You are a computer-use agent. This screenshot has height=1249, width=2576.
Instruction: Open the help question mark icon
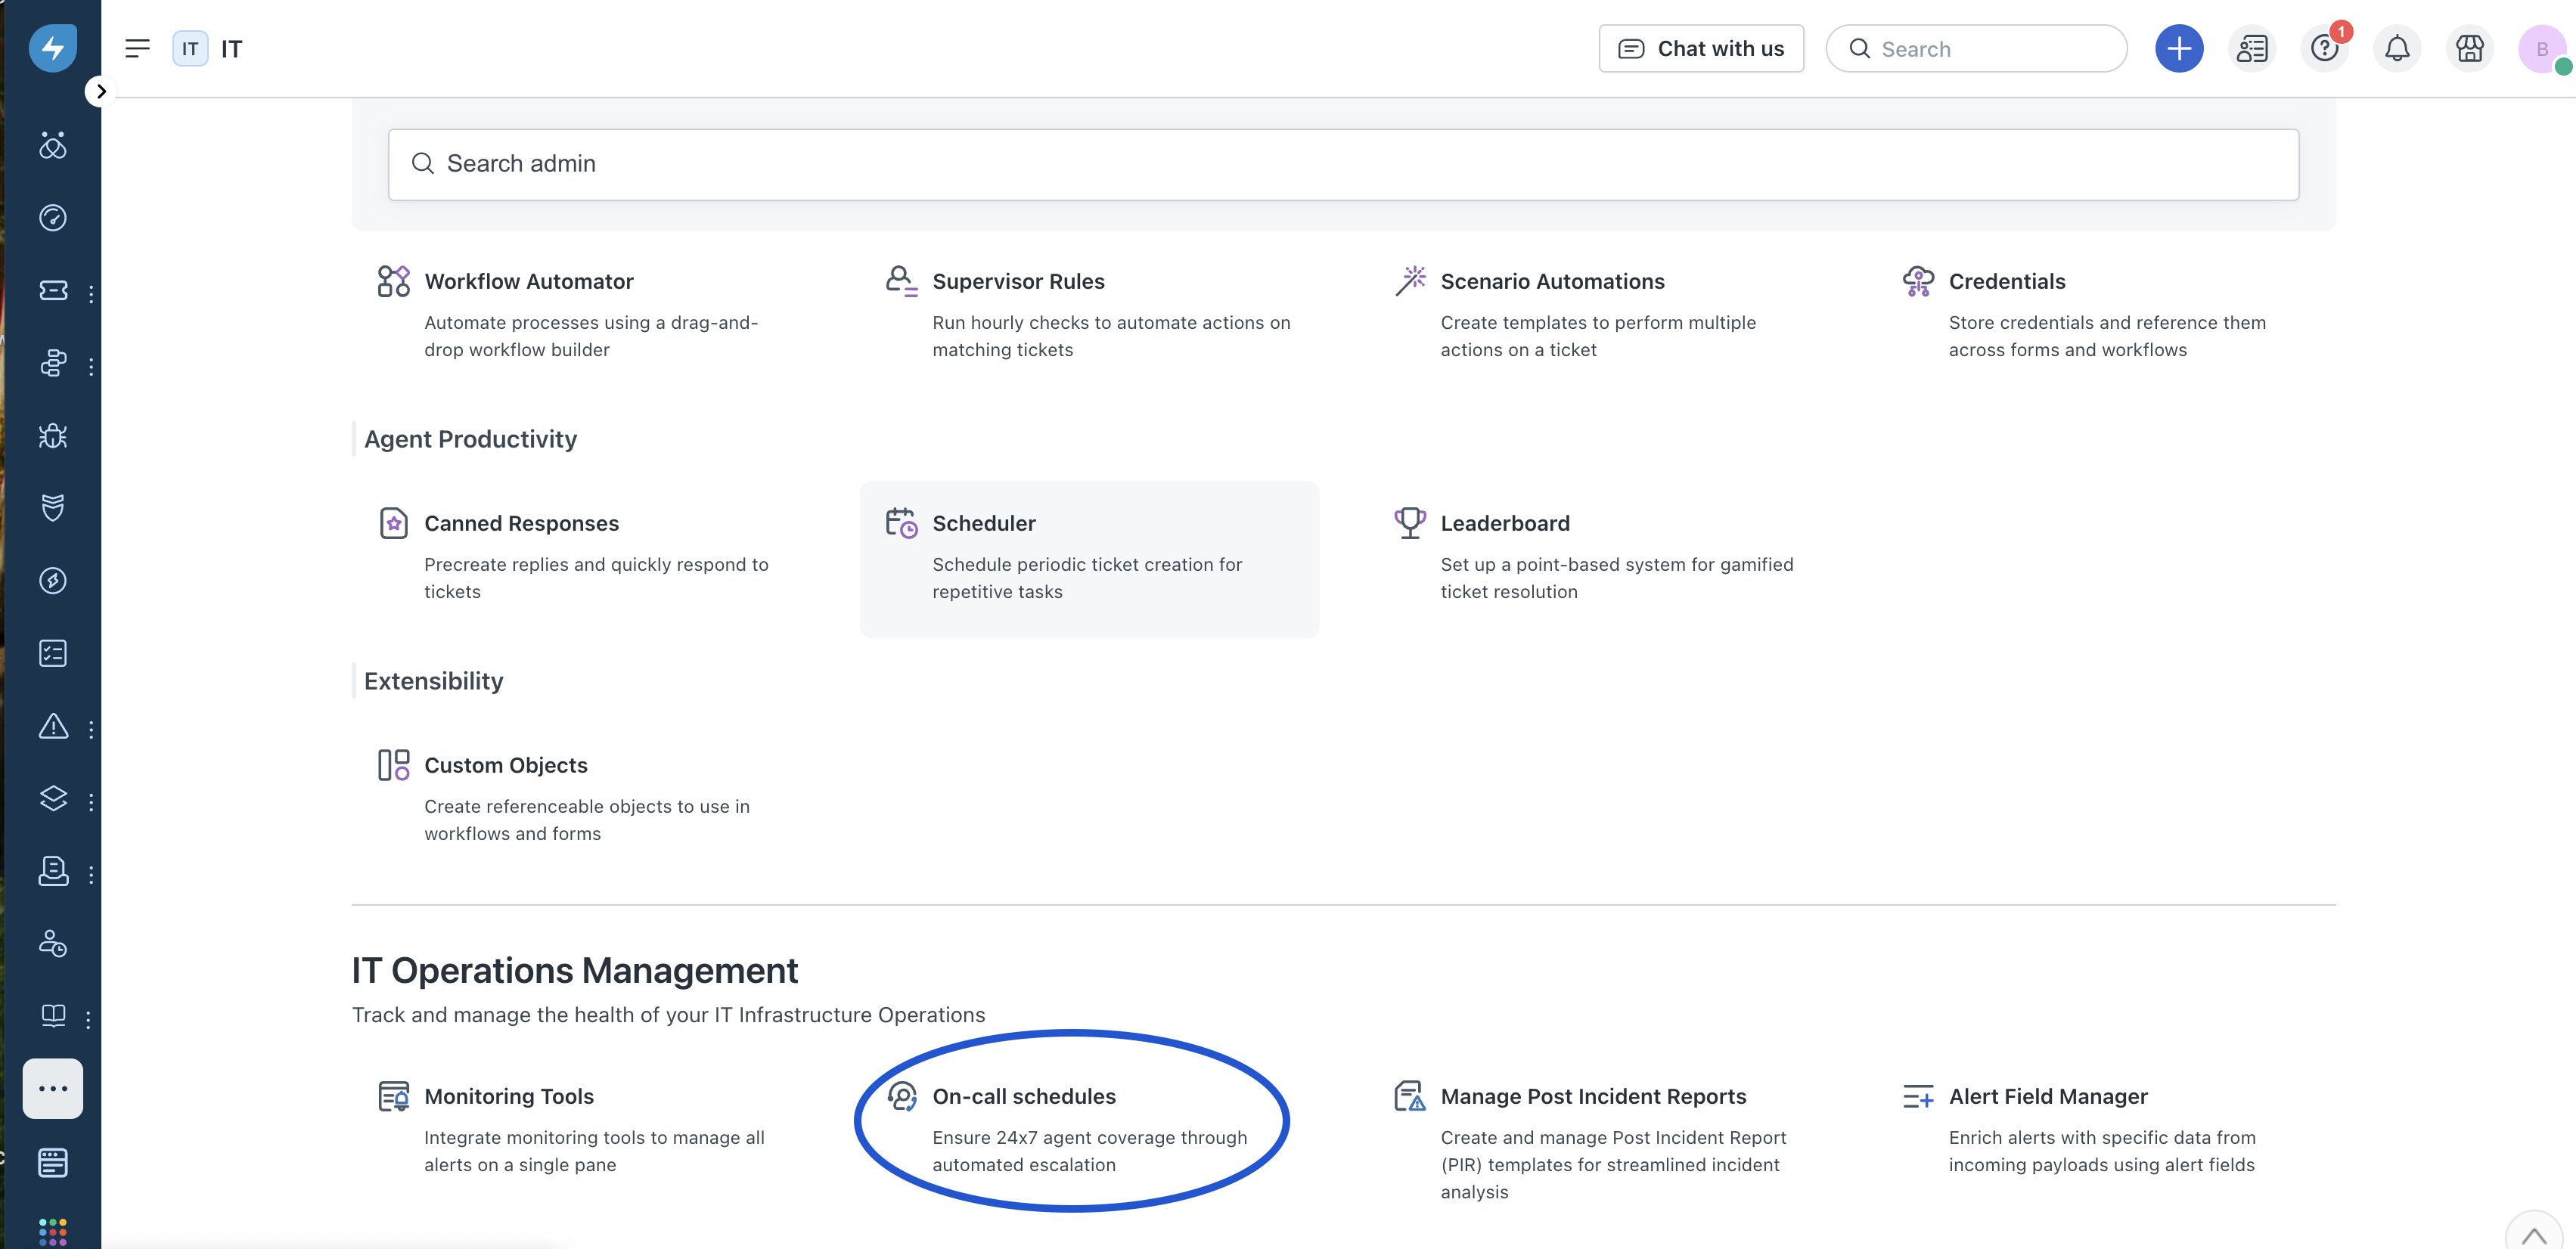2323,49
